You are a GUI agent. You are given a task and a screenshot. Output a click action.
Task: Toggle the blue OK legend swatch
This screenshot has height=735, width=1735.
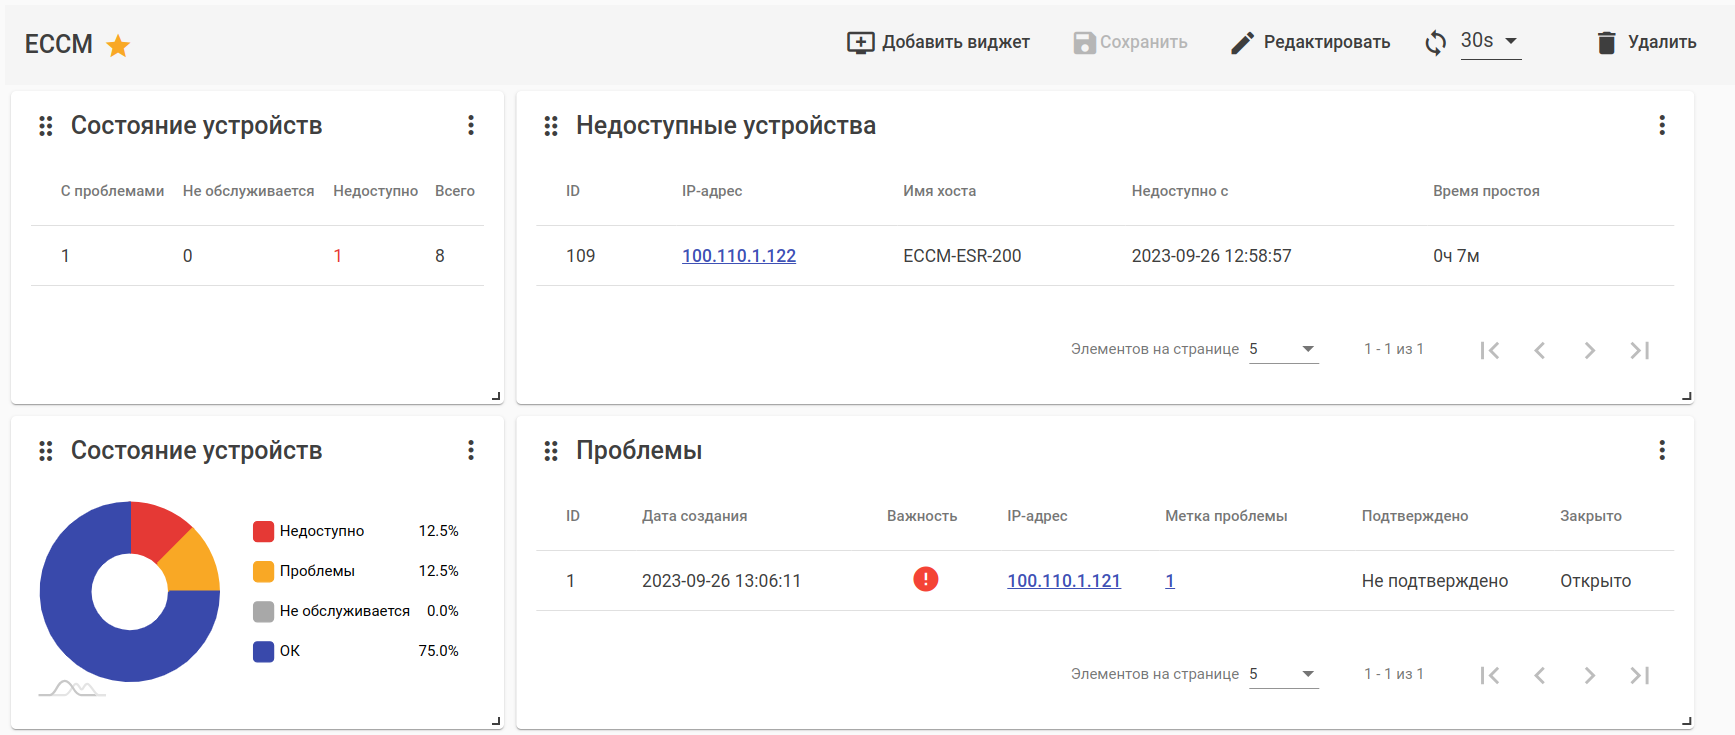pyautogui.click(x=264, y=651)
